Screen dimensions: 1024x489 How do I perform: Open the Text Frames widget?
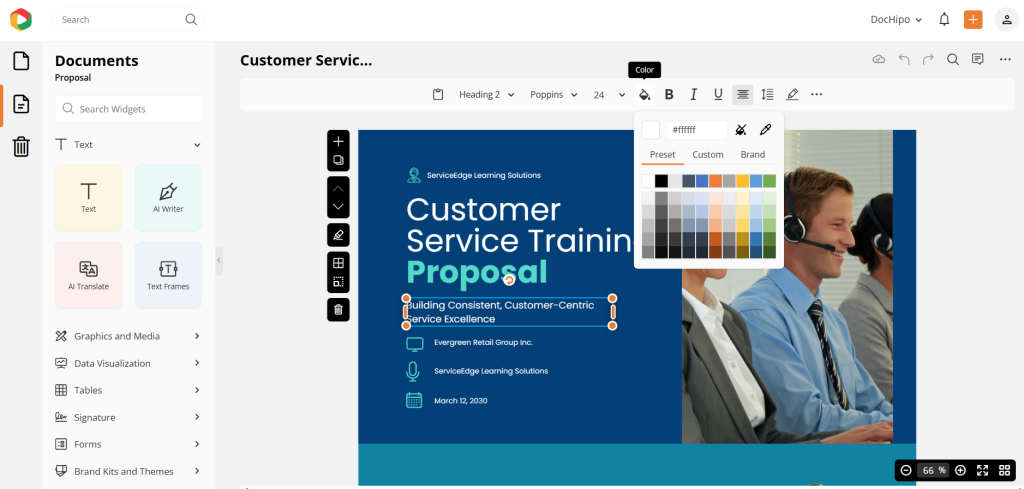coord(168,276)
